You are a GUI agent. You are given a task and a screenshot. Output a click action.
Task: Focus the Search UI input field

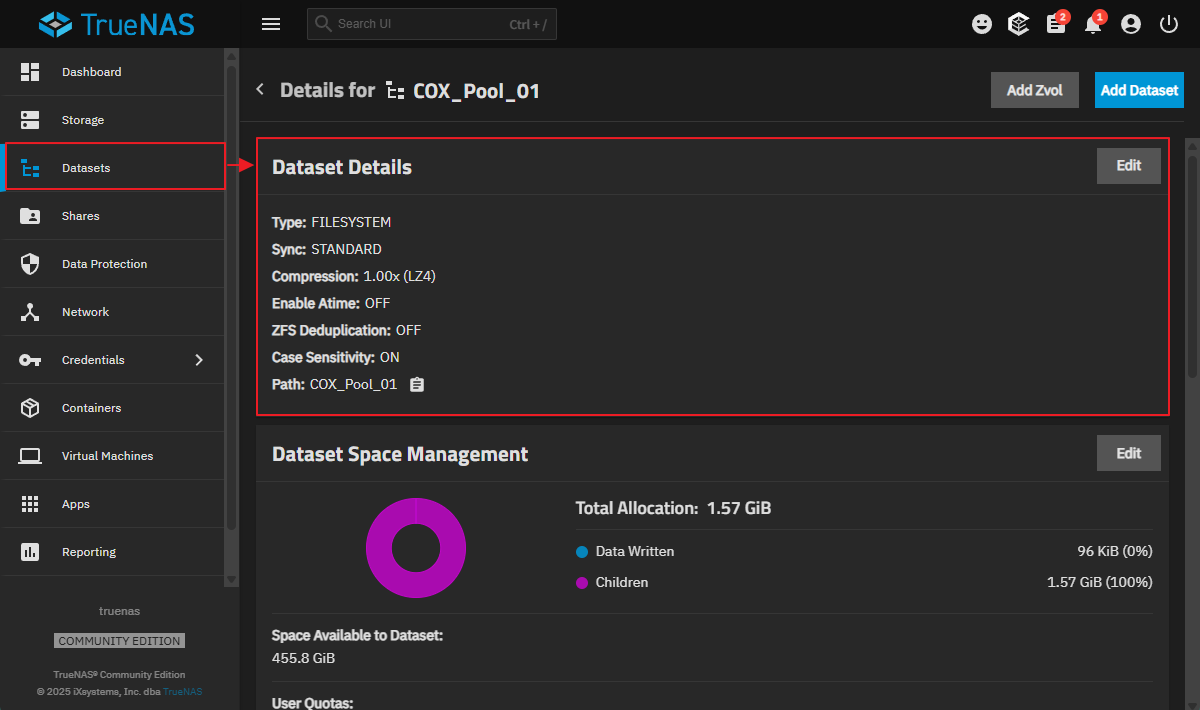coord(431,24)
